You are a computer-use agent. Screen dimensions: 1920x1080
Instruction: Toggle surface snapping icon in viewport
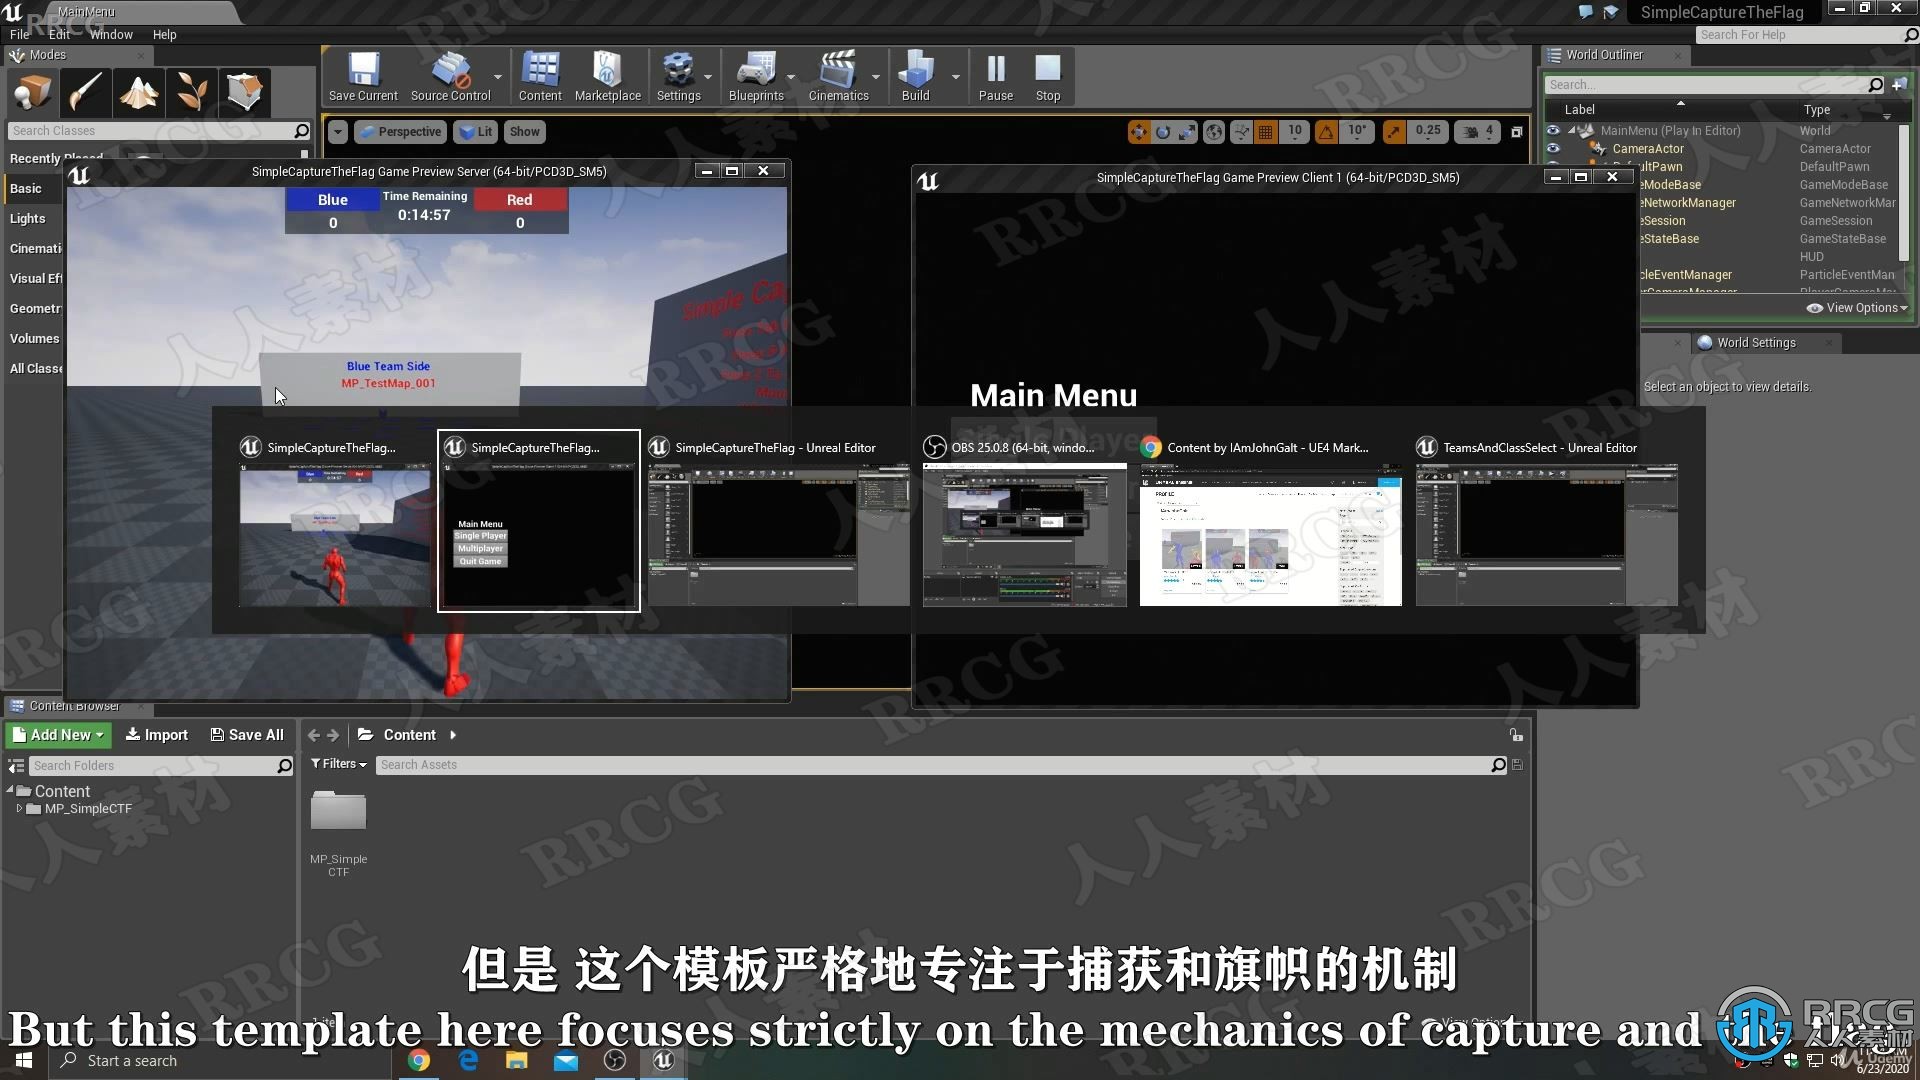(1241, 131)
